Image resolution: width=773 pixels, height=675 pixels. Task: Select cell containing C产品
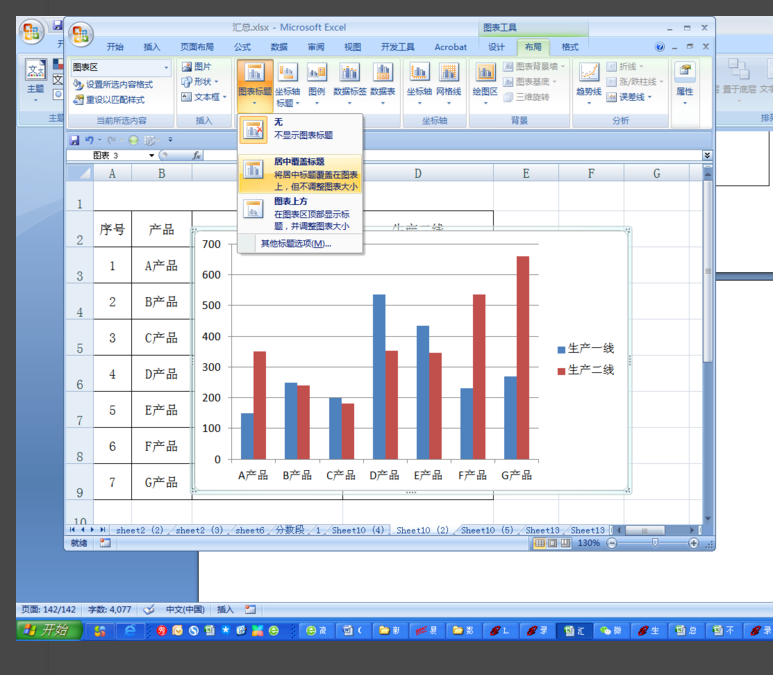tap(161, 338)
